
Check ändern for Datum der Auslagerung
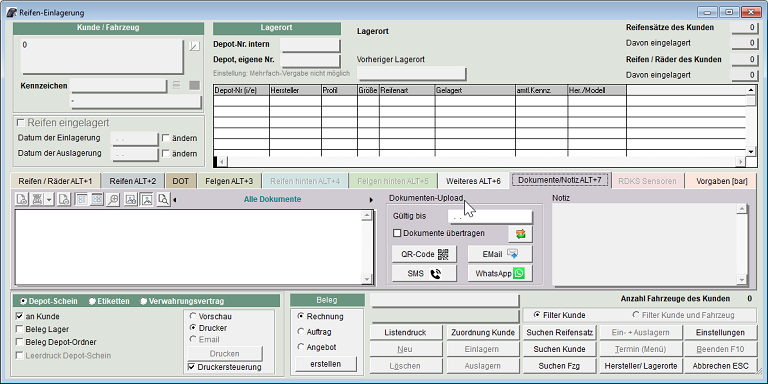pos(166,154)
